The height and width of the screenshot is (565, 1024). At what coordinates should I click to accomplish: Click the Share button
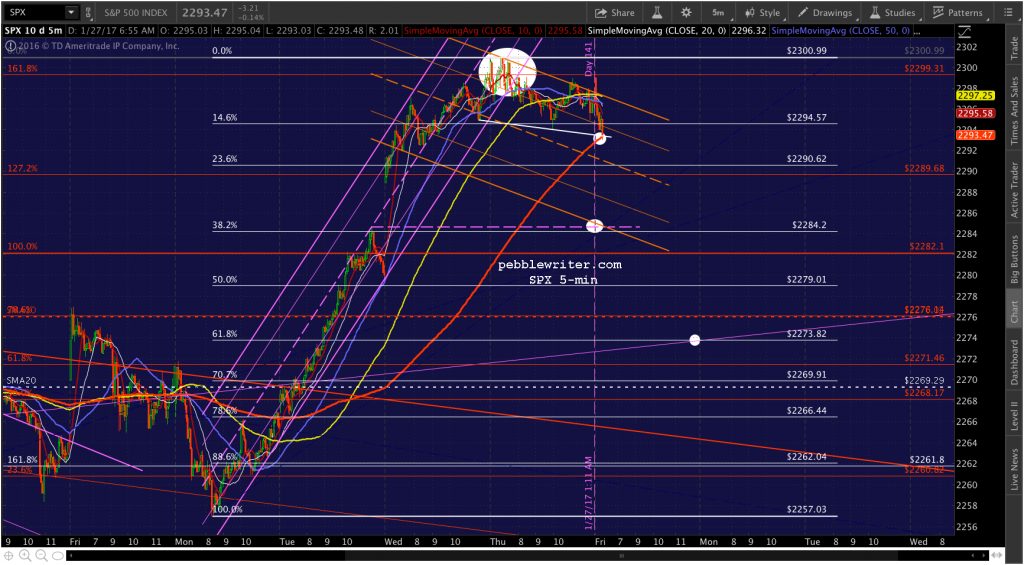tap(615, 12)
